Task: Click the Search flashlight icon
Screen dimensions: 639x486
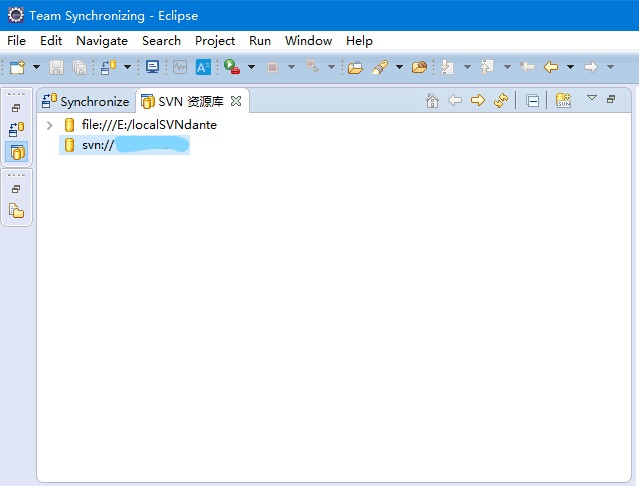Action: tap(380, 67)
